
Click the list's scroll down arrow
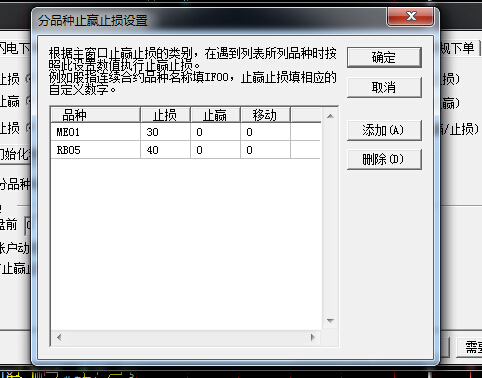click(330, 321)
